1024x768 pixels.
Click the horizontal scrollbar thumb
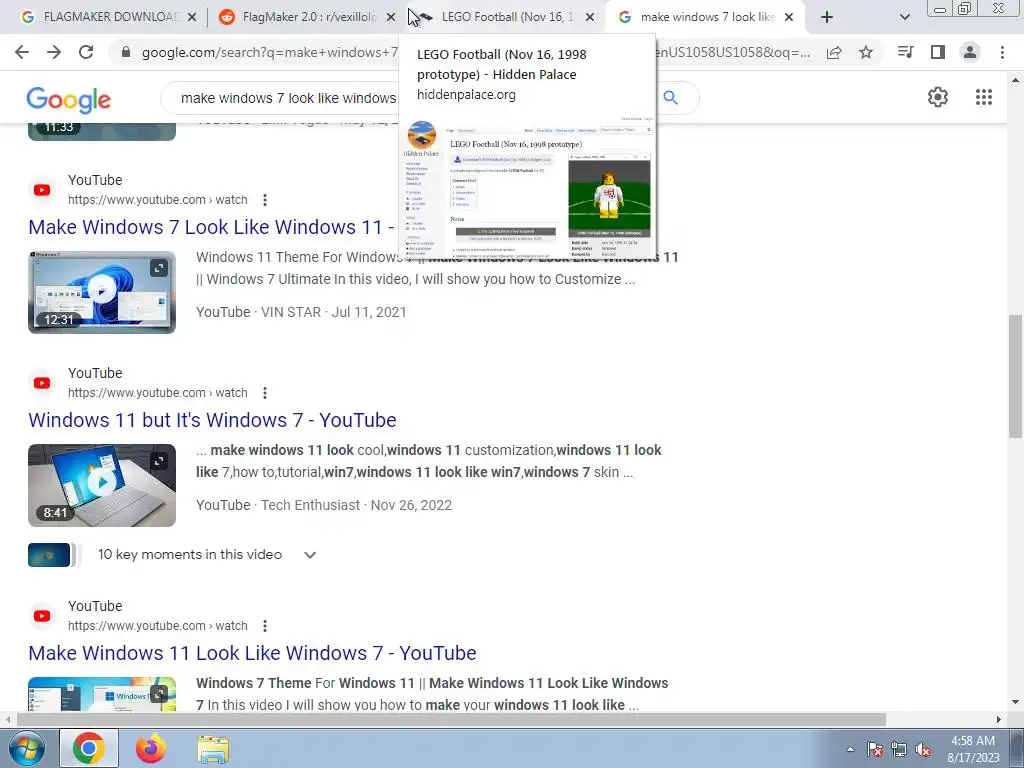[451, 719]
